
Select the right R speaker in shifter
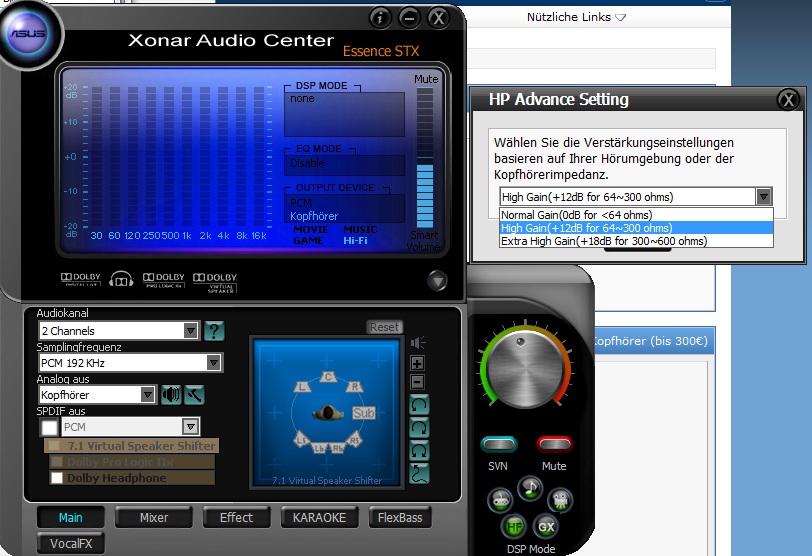click(354, 387)
